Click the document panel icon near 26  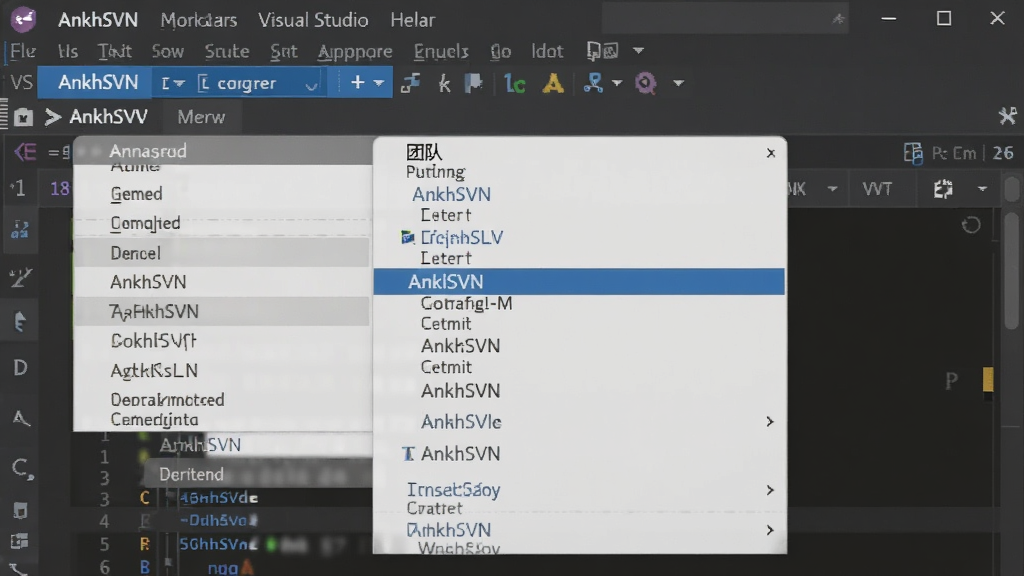click(913, 153)
